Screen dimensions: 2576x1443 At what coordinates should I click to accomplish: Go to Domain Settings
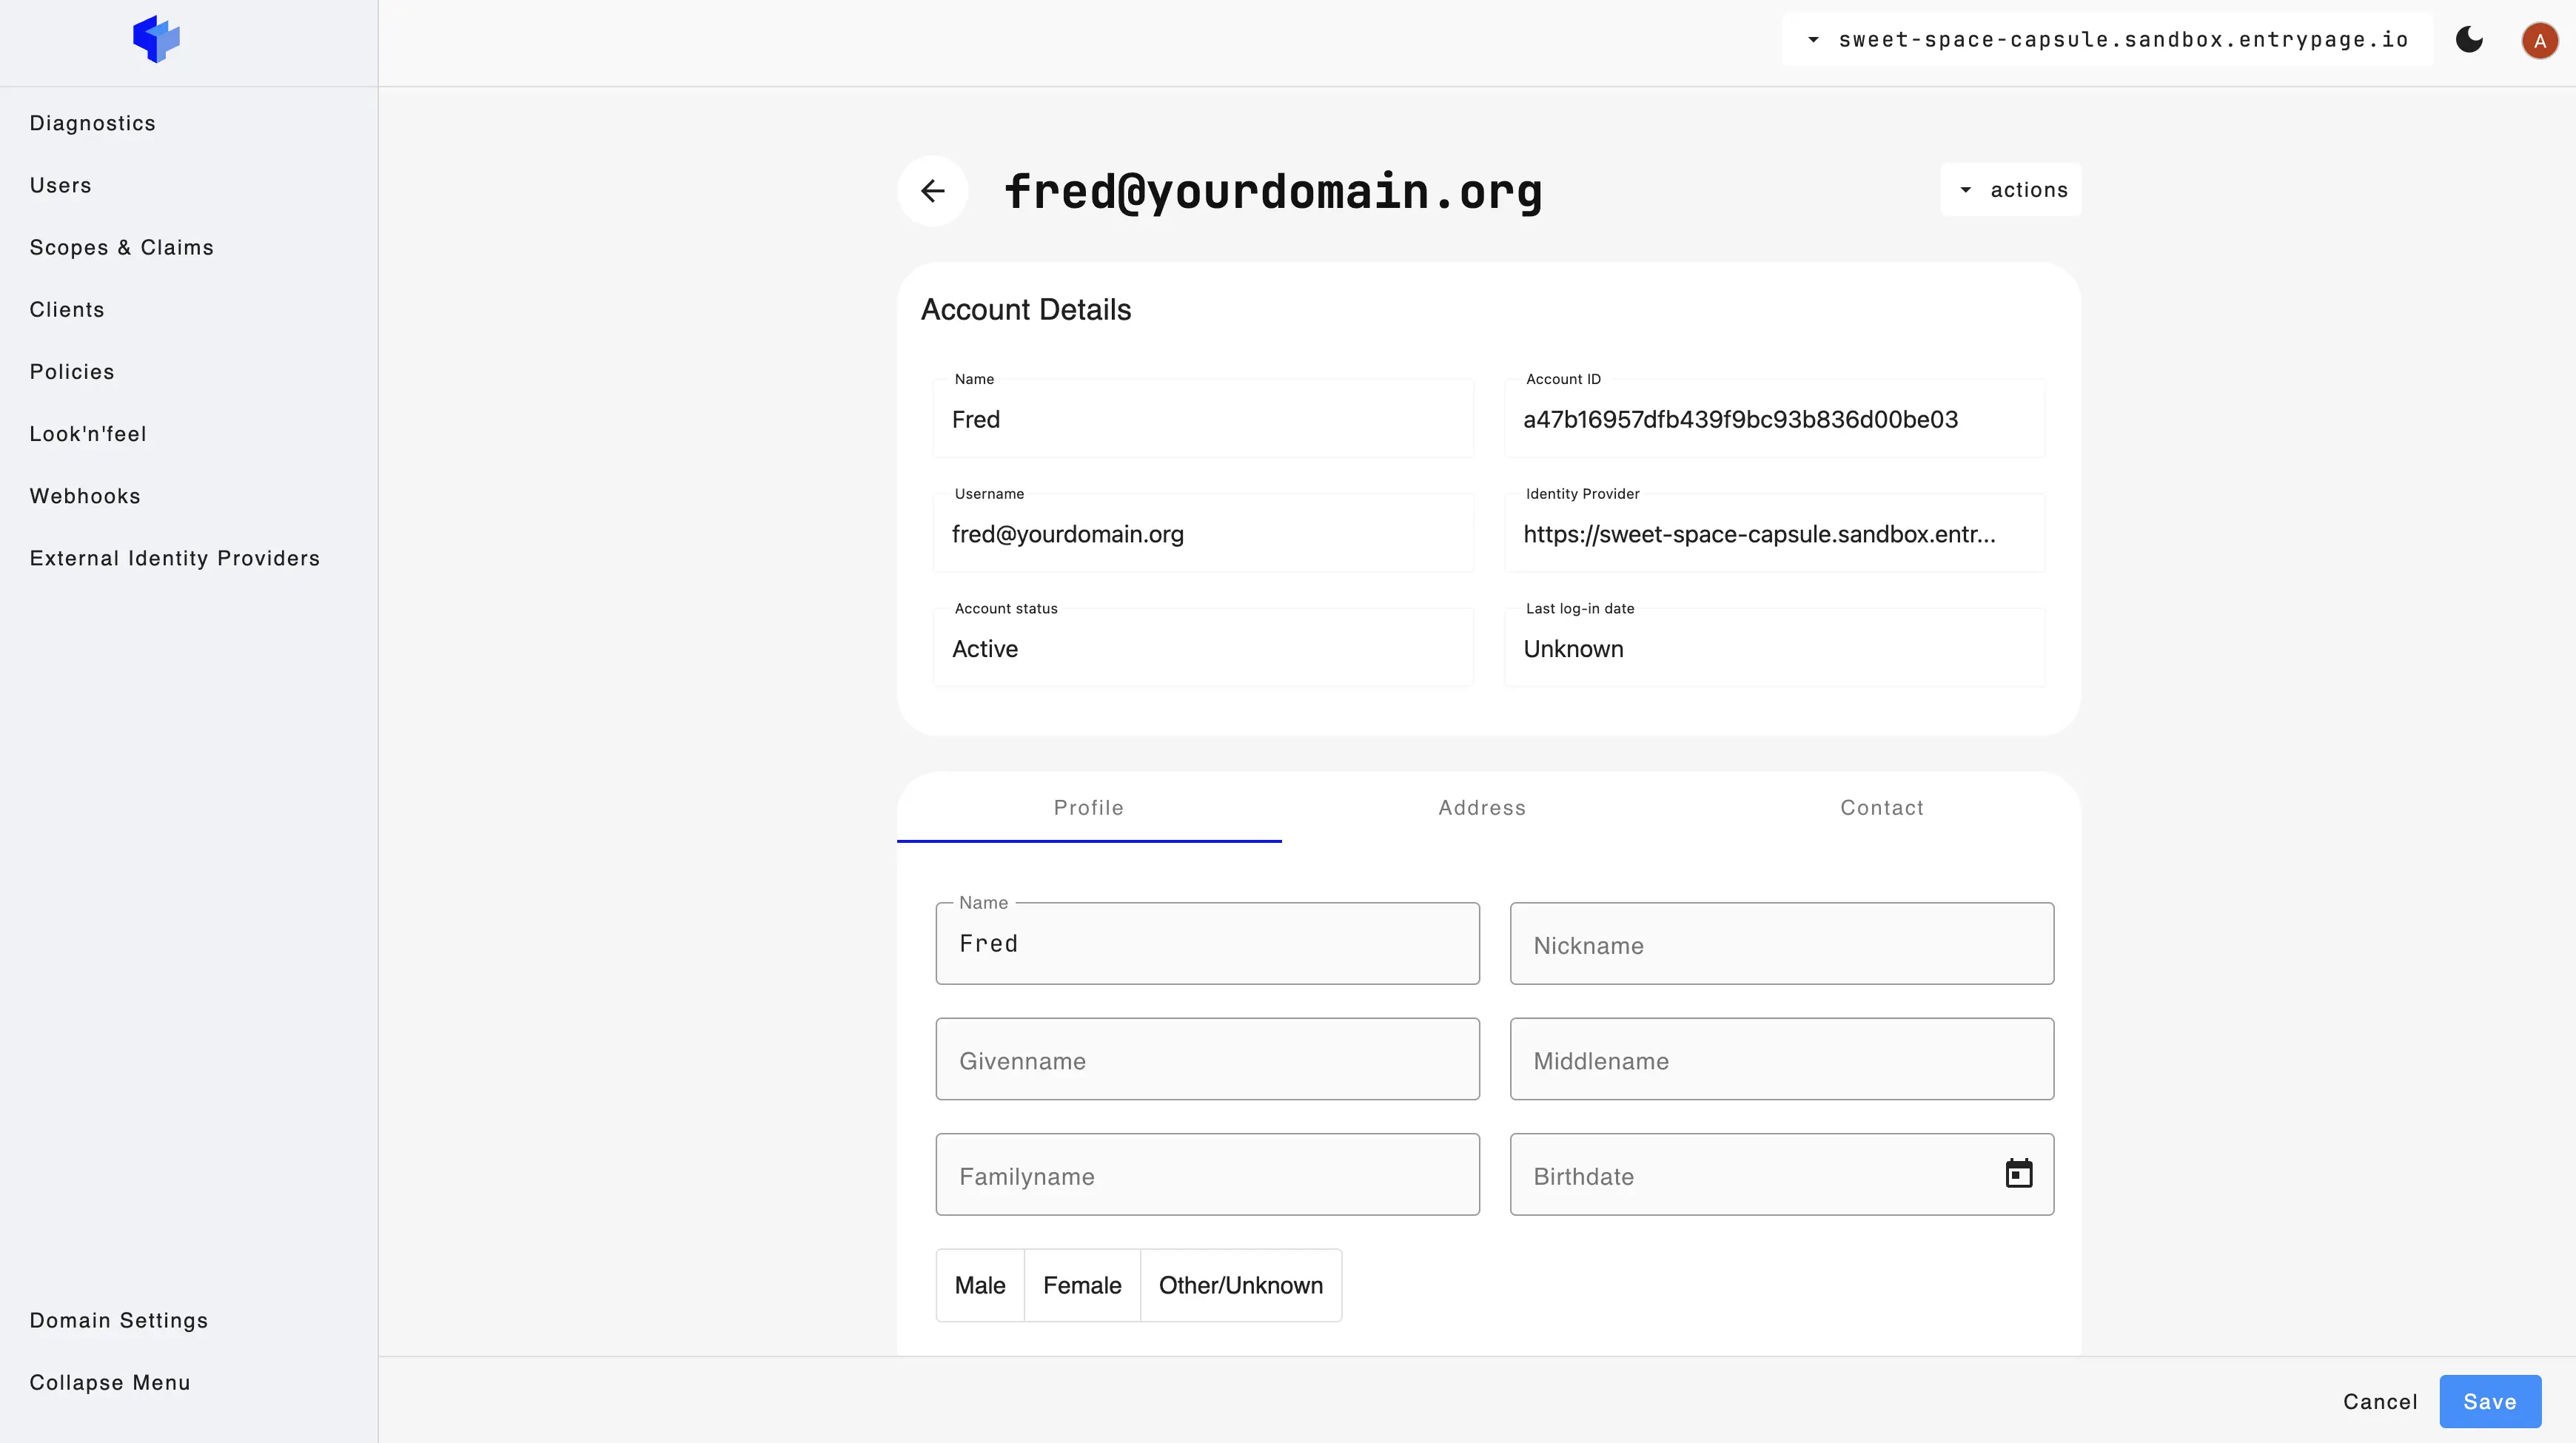click(118, 1320)
